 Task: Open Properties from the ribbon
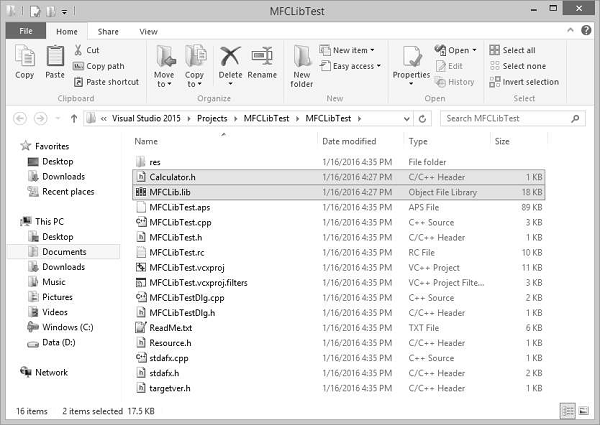(411, 65)
